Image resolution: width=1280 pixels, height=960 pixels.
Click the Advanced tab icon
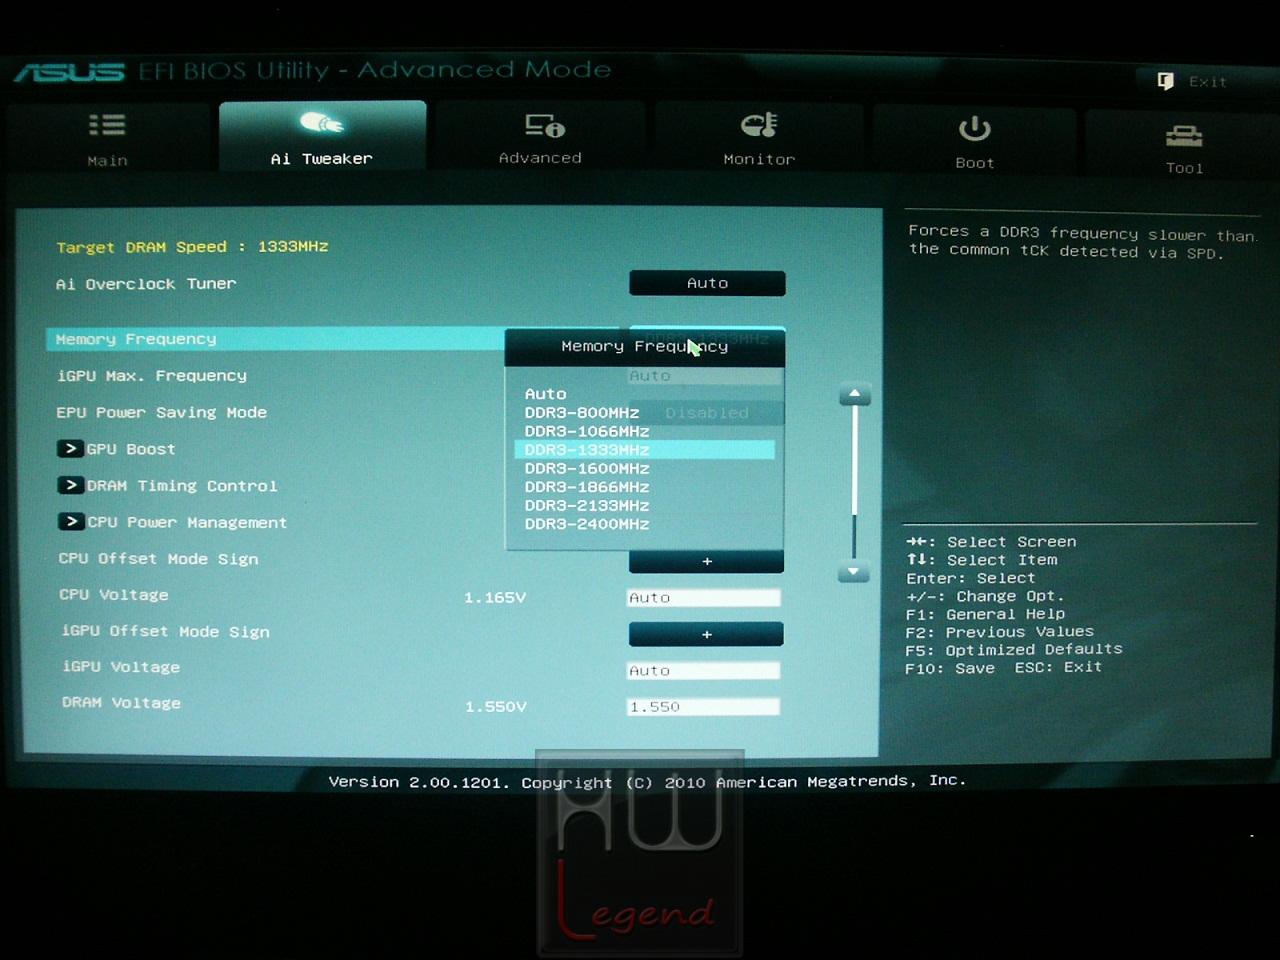[545, 126]
